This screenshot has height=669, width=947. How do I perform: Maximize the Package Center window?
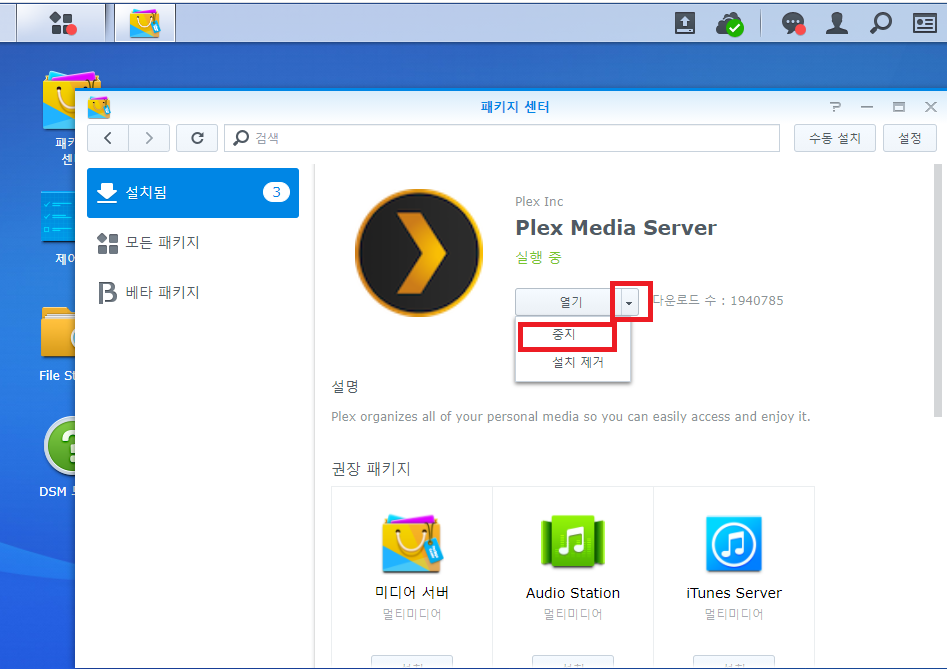click(899, 107)
